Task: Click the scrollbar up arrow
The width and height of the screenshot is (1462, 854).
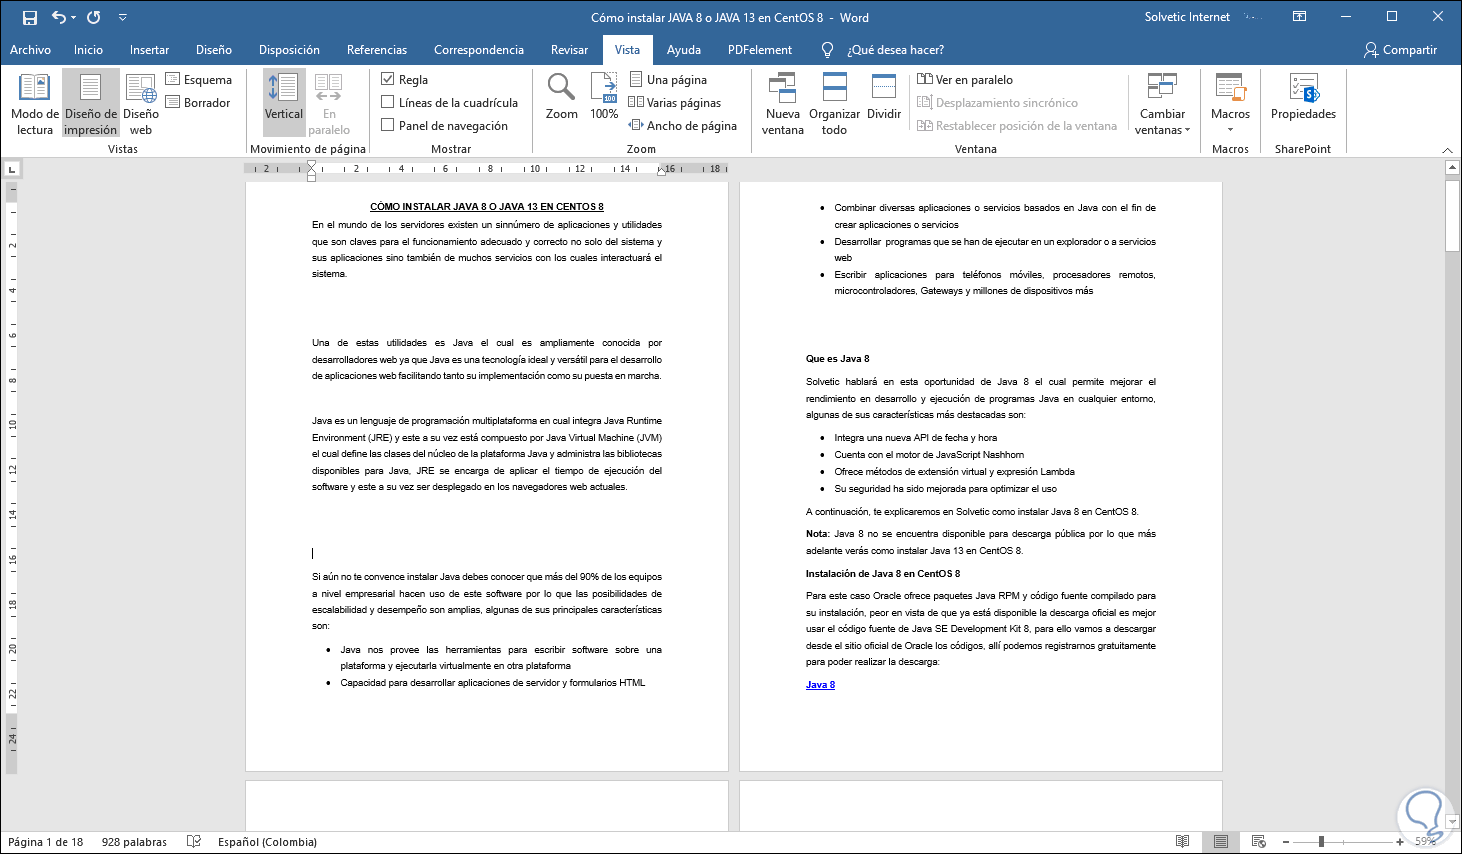Action: pyautogui.click(x=1452, y=168)
